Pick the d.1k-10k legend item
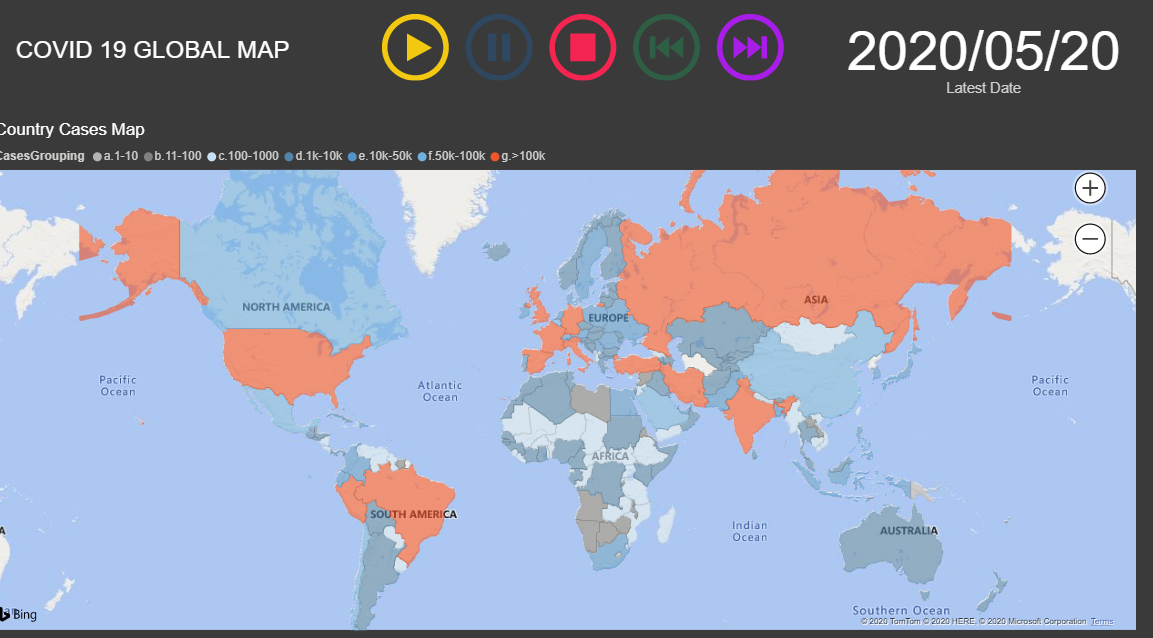This screenshot has width=1153, height=638. point(318,156)
